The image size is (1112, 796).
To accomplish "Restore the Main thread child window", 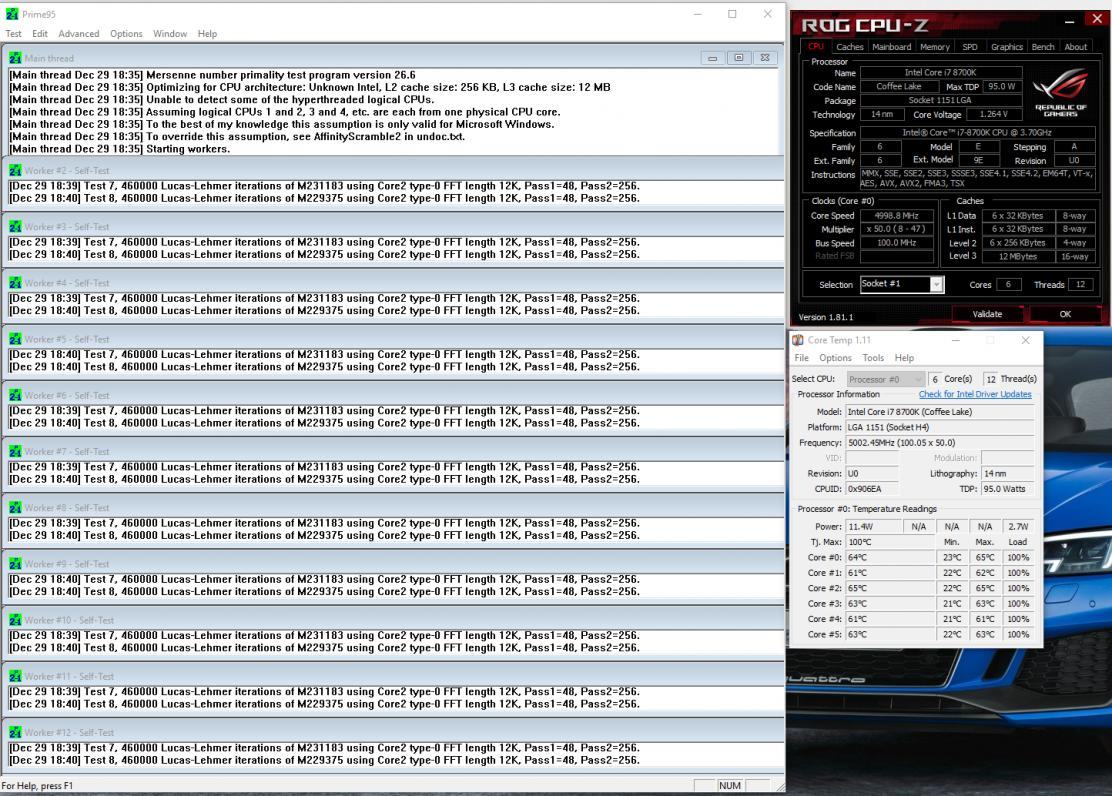I will (x=739, y=57).
